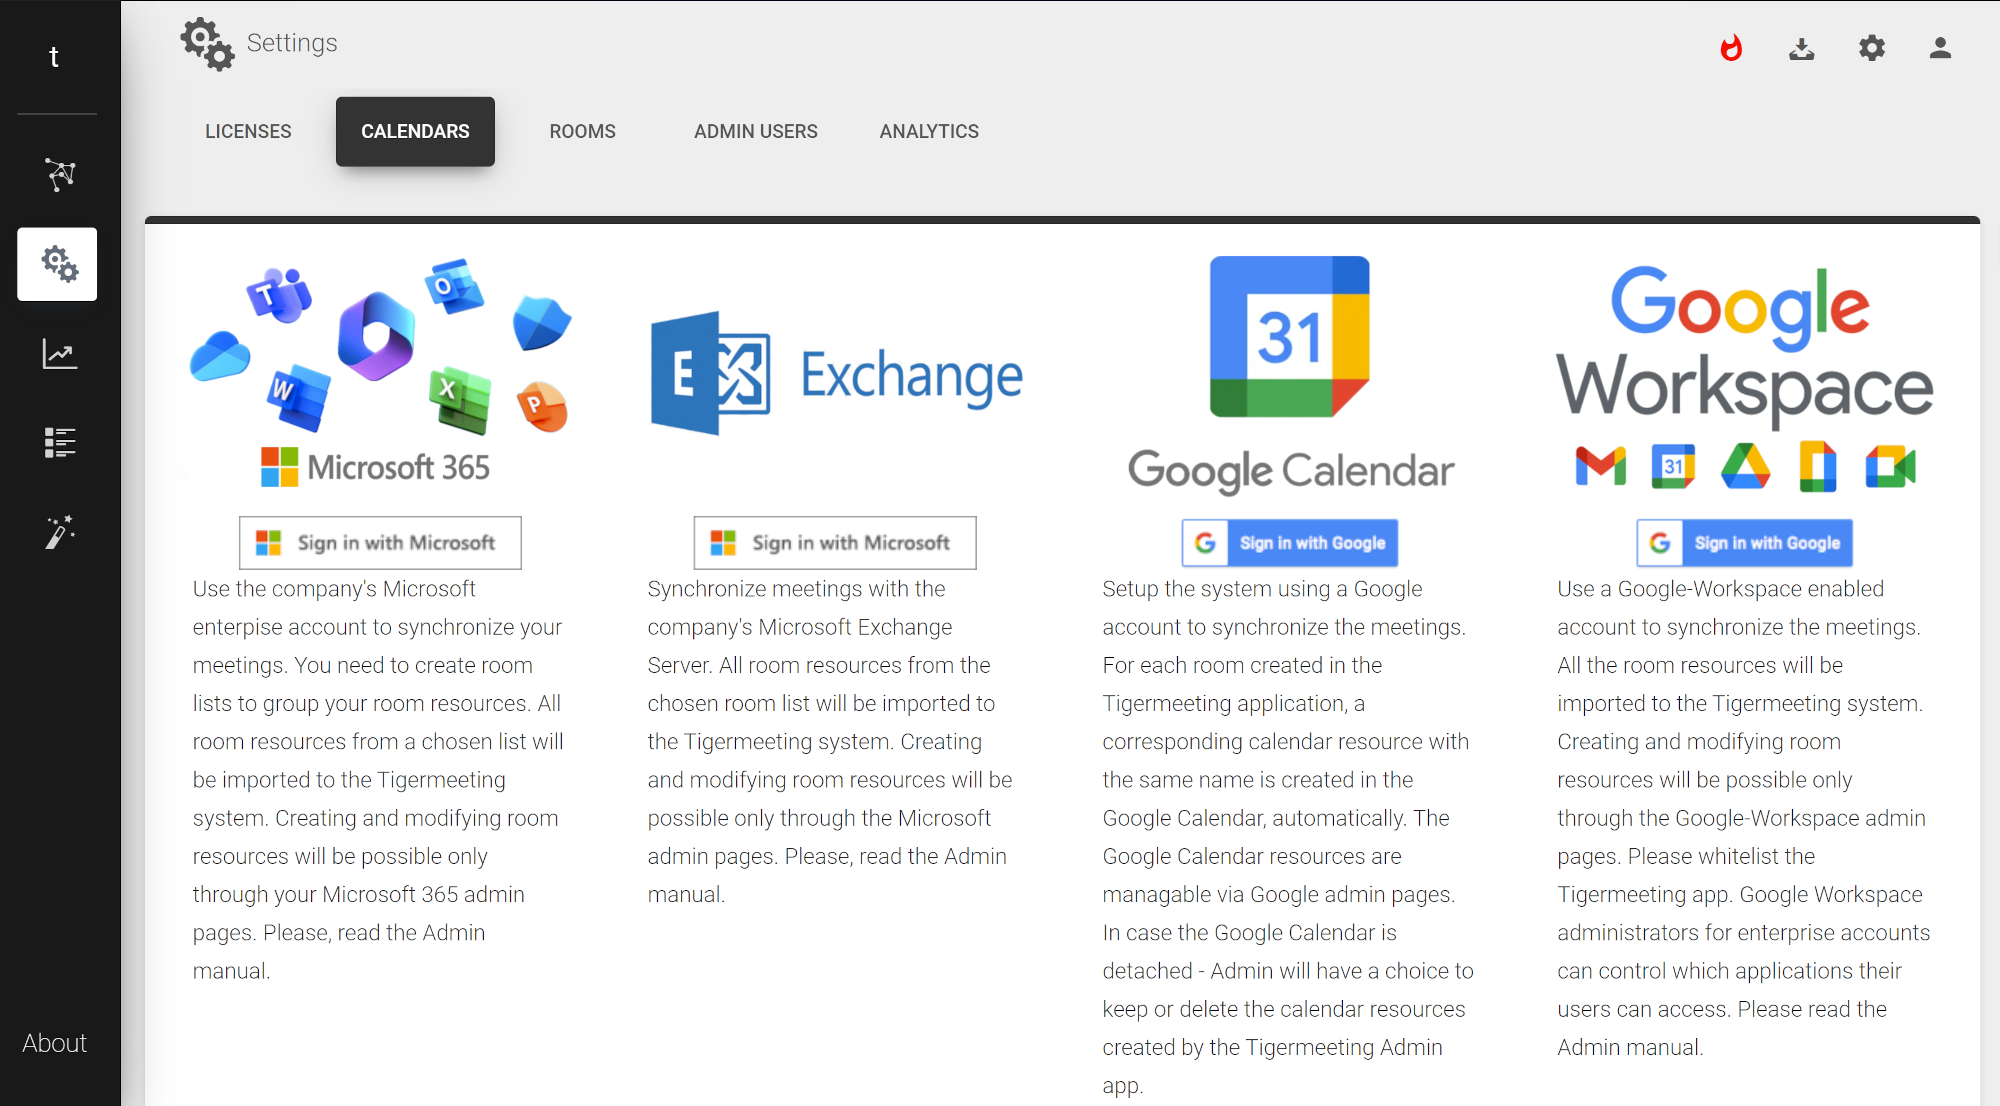The width and height of the screenshot is (2000, 1106).
Task: Click the Microsoft 365 Copilot hexagon icon
Action: click(x=376, y=336)
